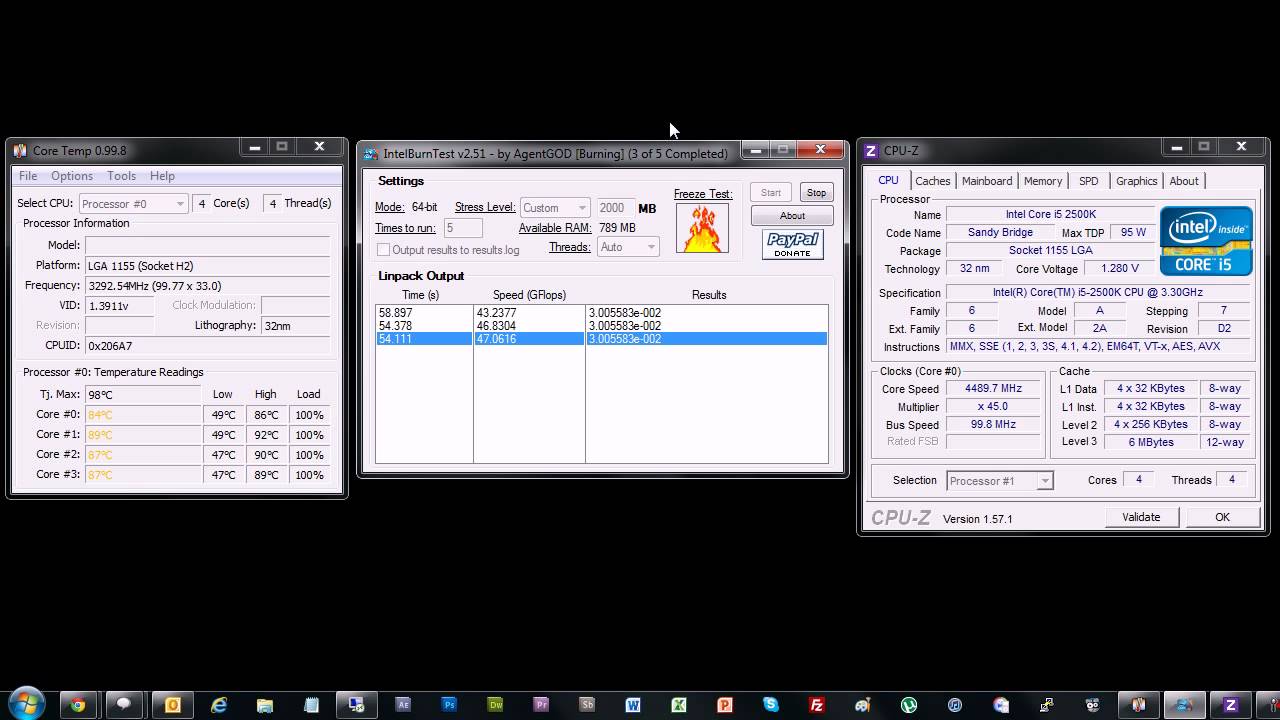The width and height of the screenshot is (1280, 720).
Task: Launch Adobe Premiere from taskbar
Action: [x=541, y=704]
